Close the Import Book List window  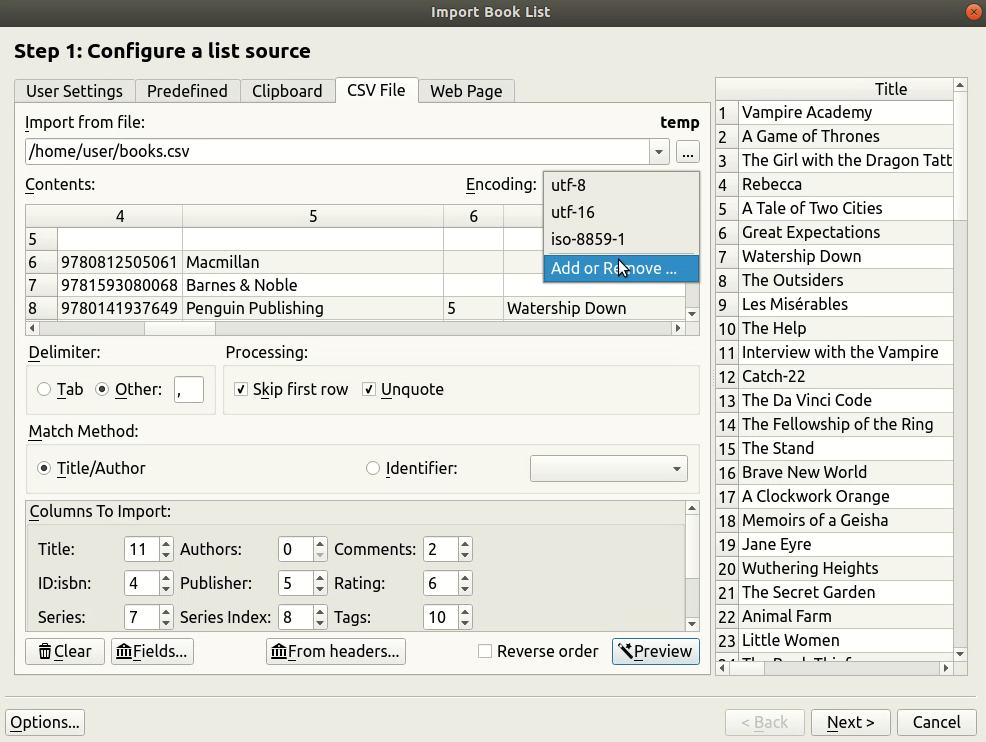point(972,12)
